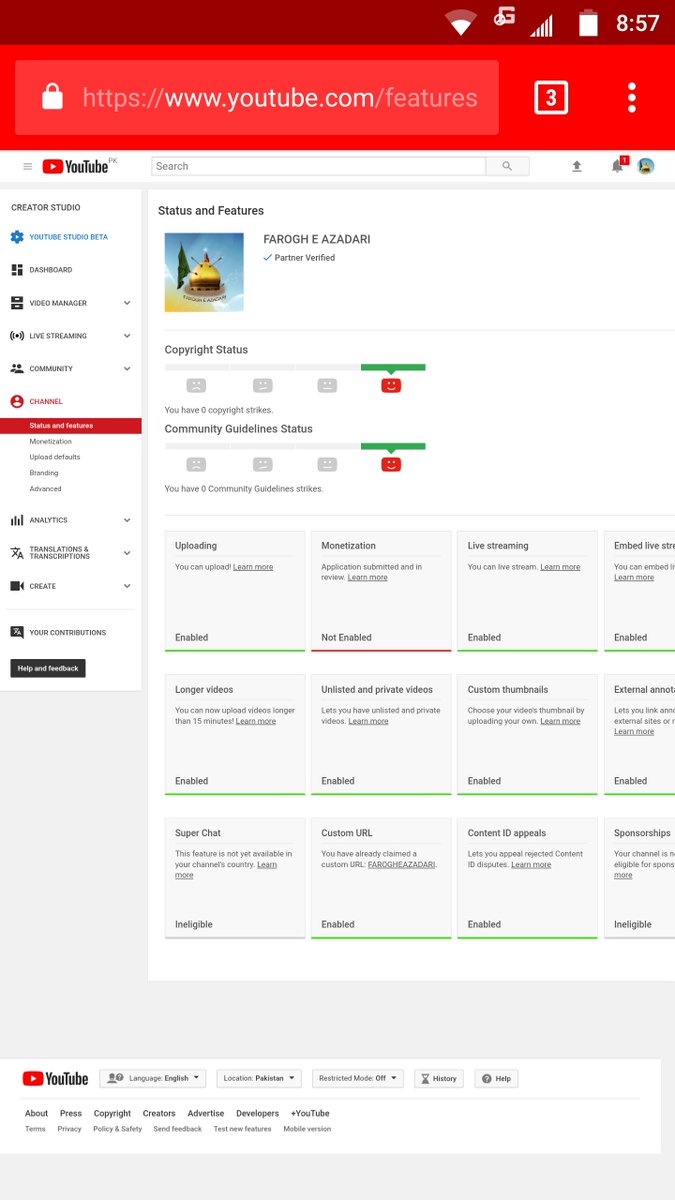The width and height of the screenshot is (675, 1200).
Task: Open the Language: English dropdown
Action: tap(152, 1078)
